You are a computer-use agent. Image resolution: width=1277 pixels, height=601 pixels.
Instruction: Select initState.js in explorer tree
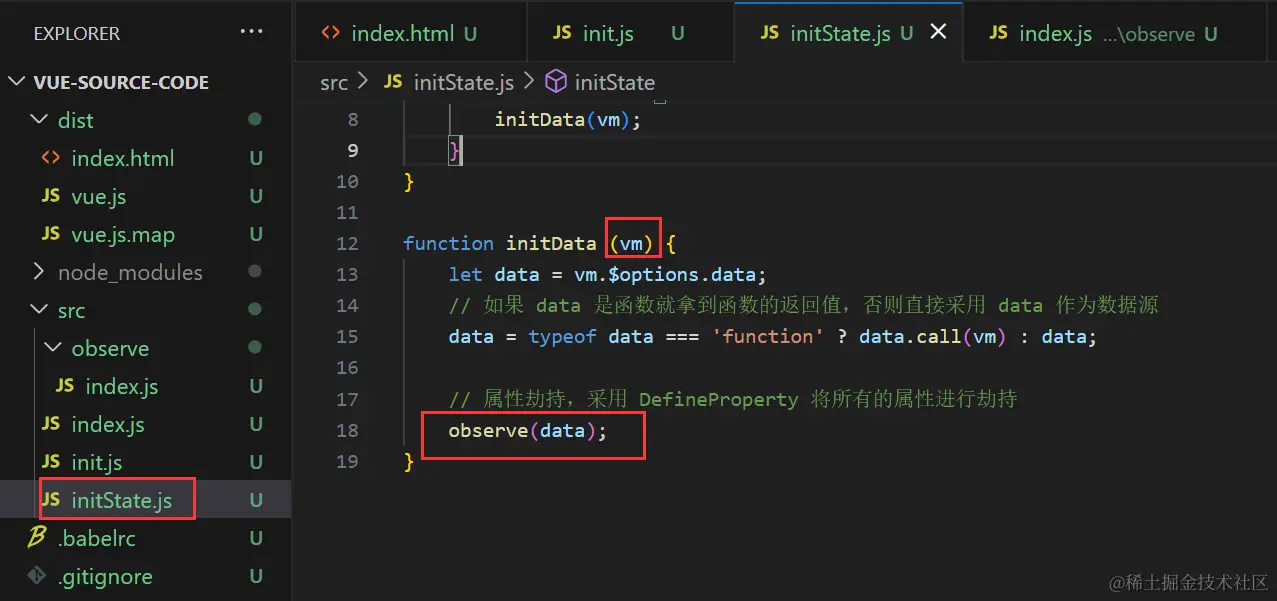pyautogui.click(x=121, y=500)
